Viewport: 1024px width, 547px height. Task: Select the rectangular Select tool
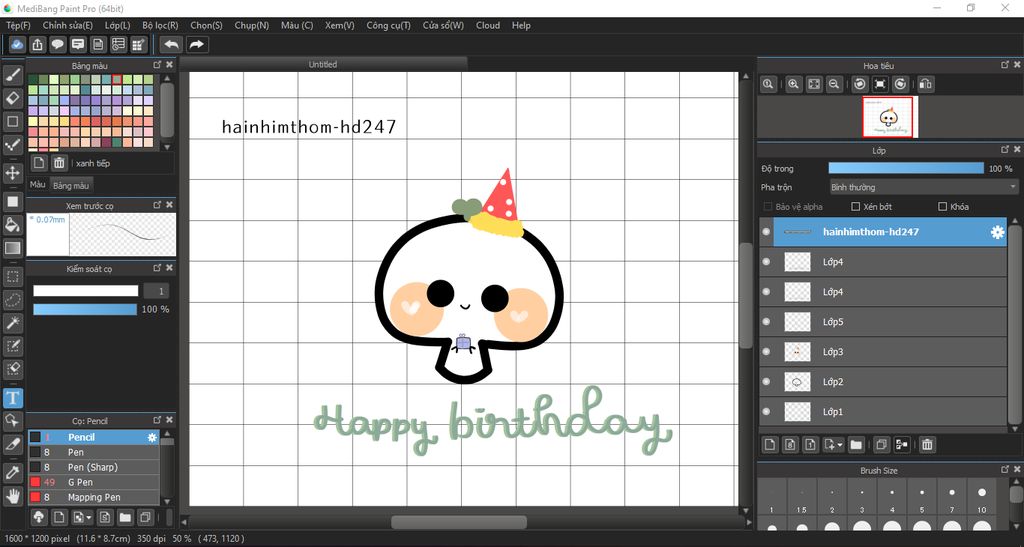coord(12,277)
